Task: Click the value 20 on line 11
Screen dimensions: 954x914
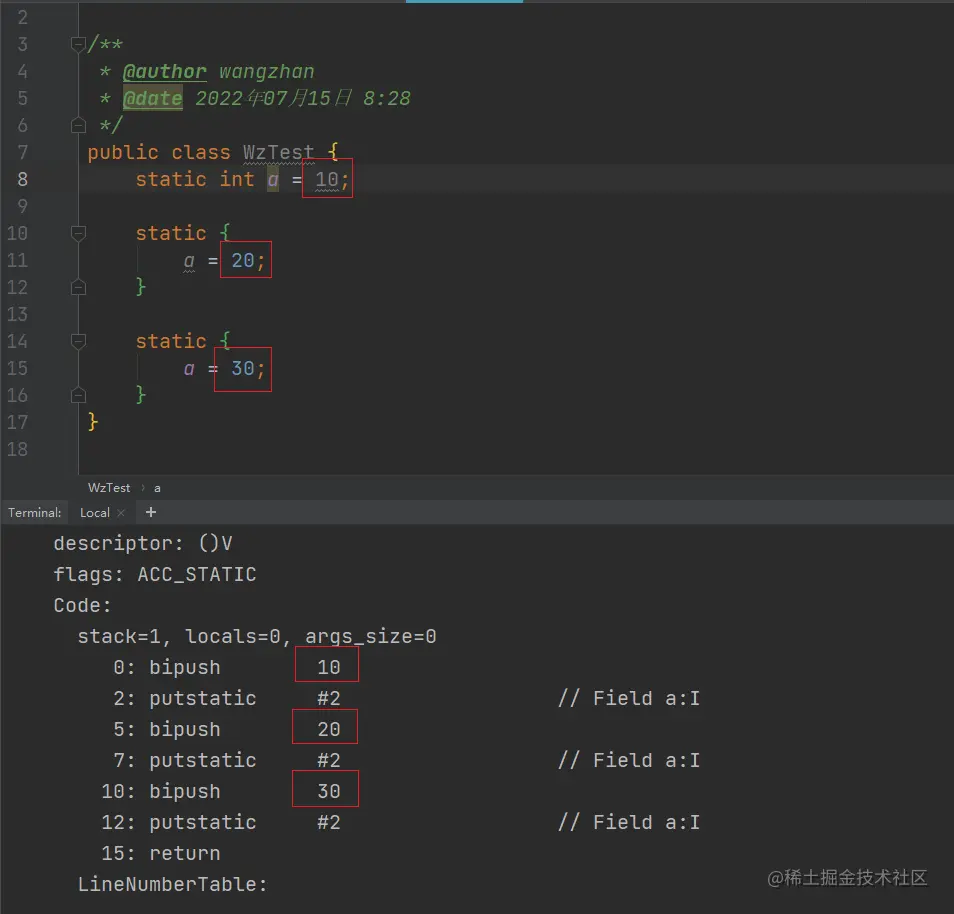Action: pos(243,260)
